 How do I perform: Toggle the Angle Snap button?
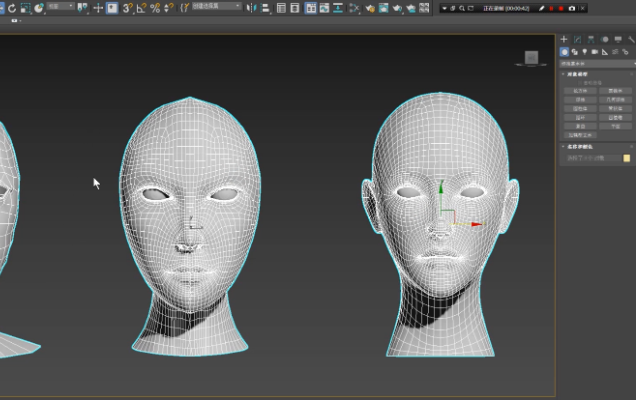click(141, 8)
